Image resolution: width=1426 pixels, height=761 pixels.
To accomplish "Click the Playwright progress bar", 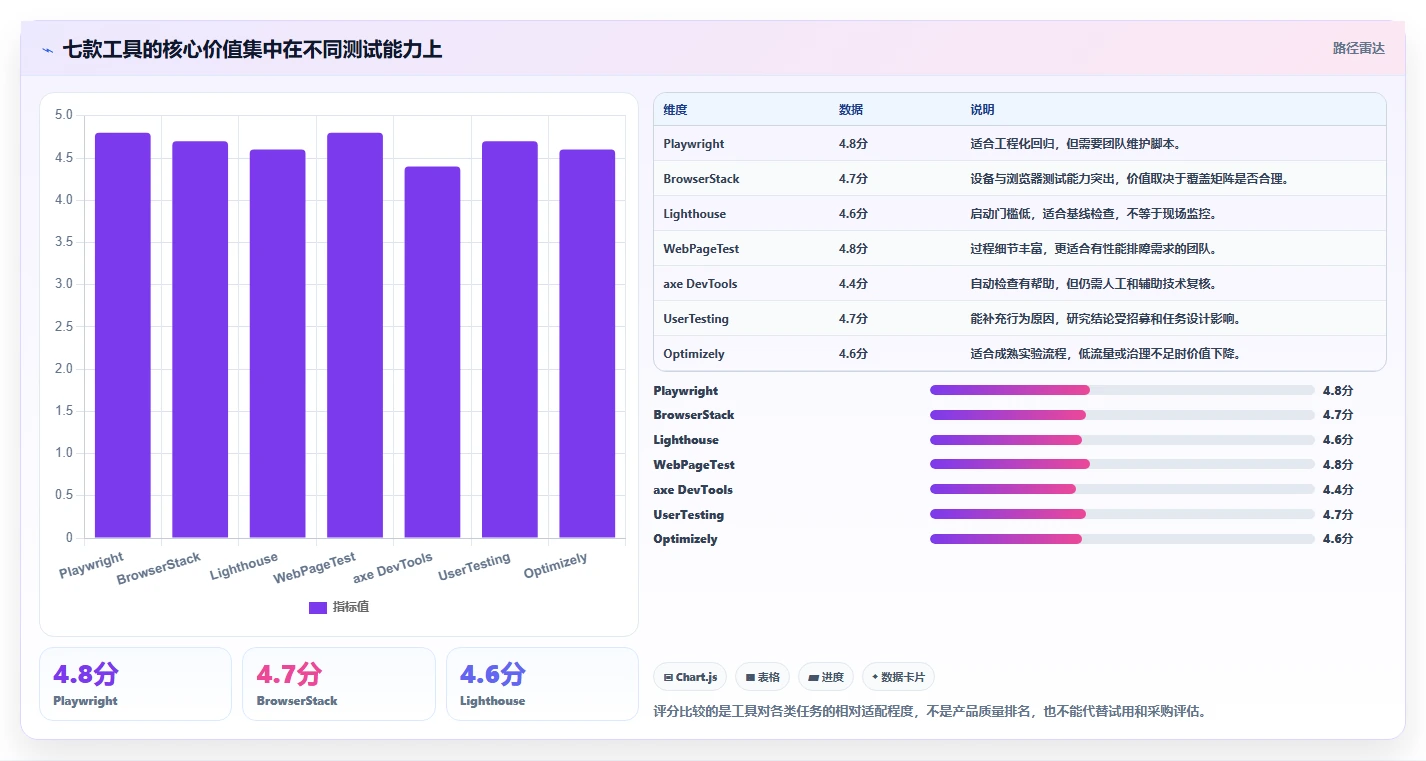I will [x=1122, y=390].
